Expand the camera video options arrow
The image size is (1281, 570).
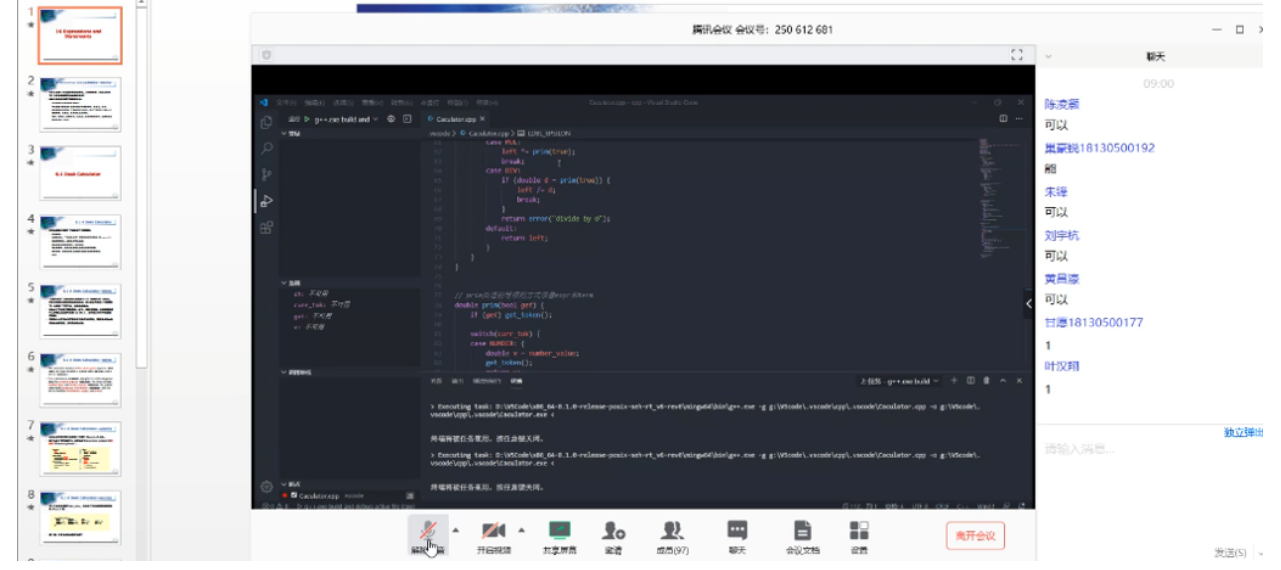tap(520, 530)
